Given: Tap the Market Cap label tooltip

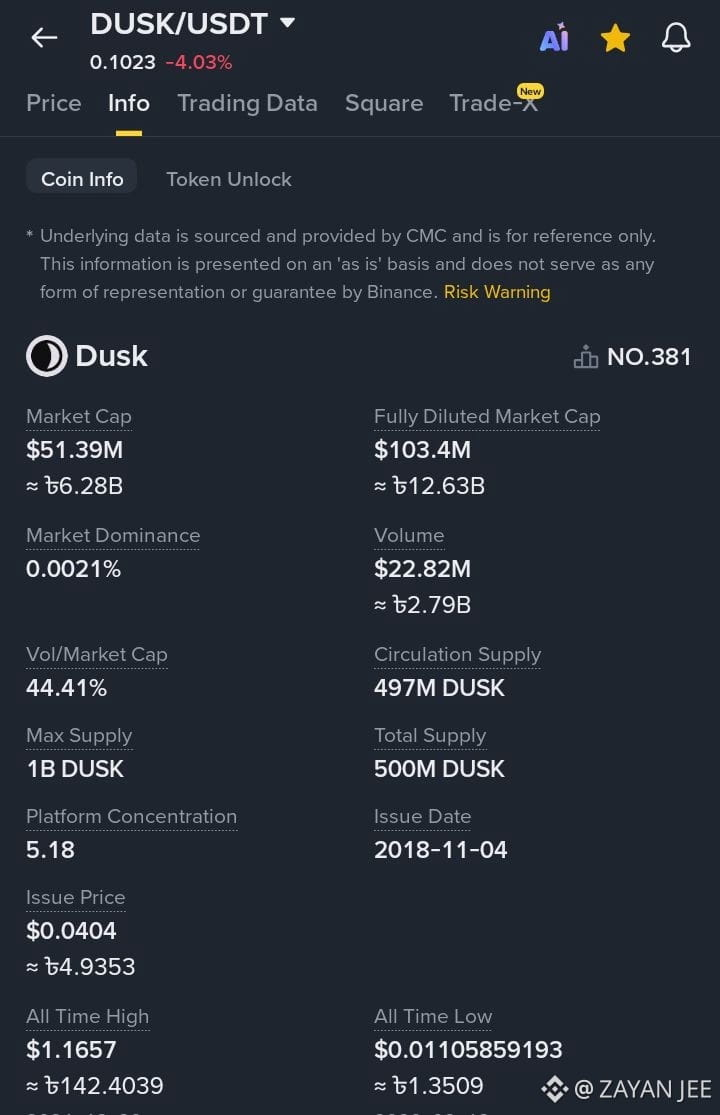Looking at the screenshot, I should point(78,417).
